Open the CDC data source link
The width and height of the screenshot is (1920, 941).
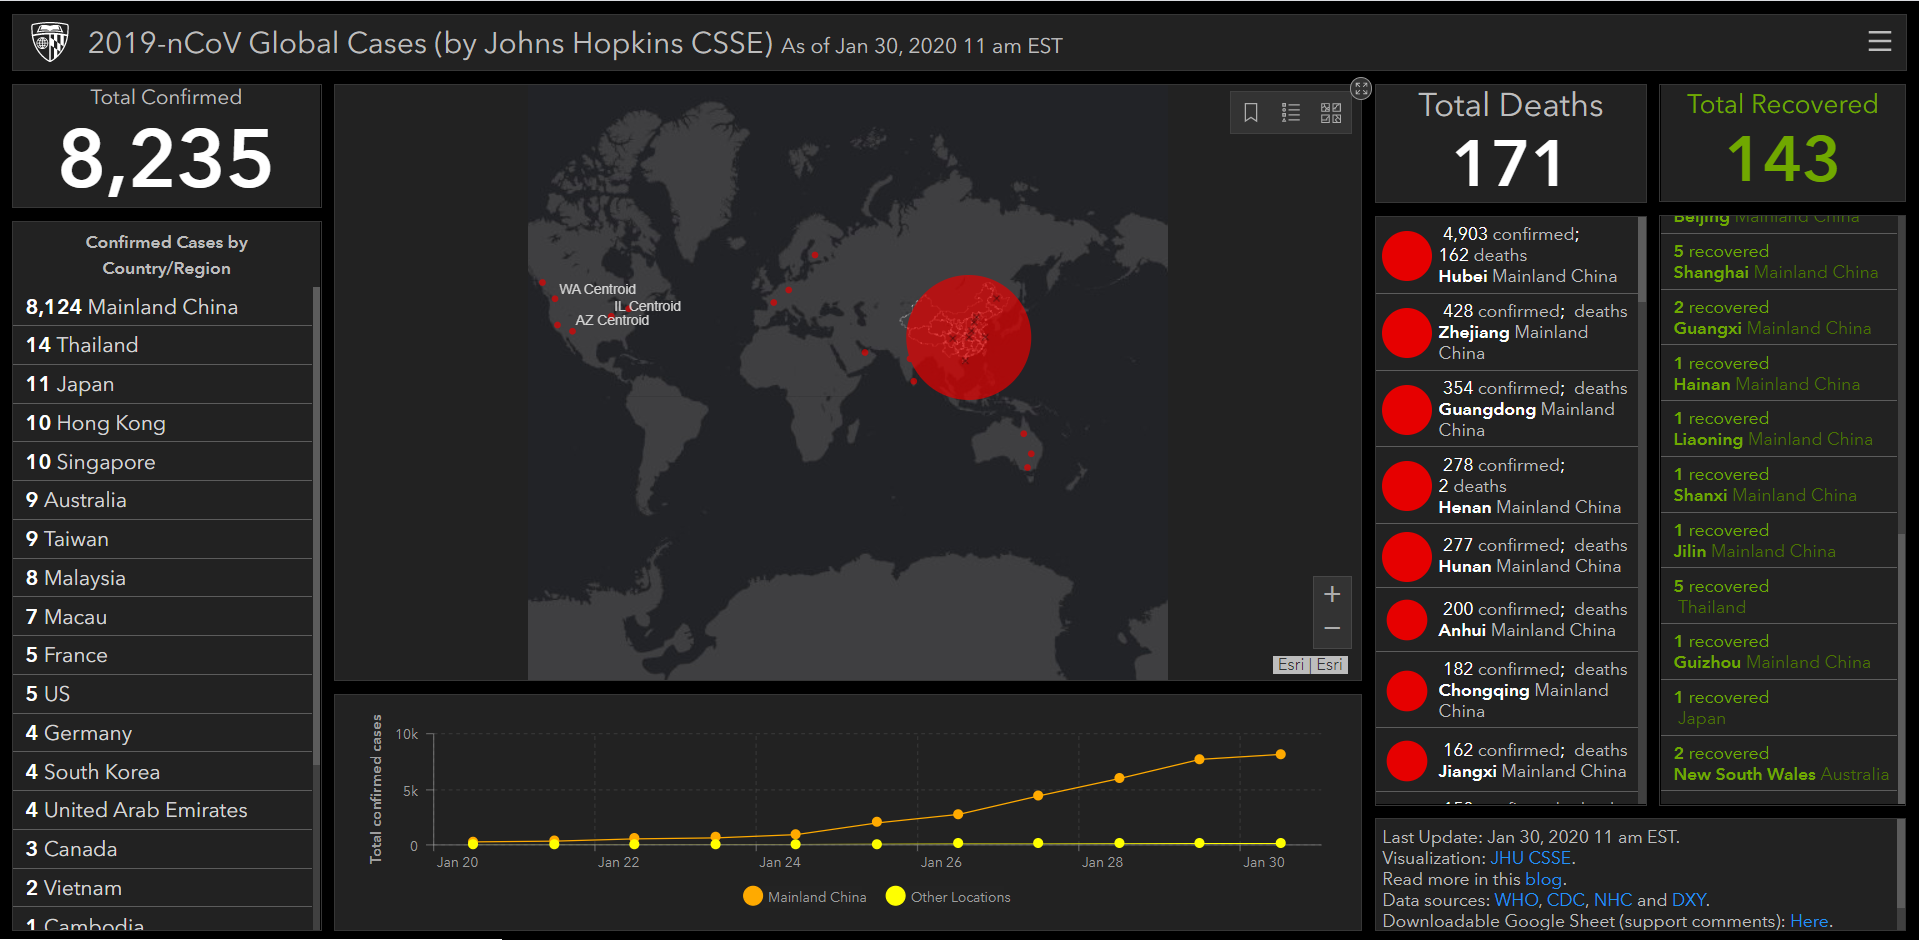pos(1566,900)
